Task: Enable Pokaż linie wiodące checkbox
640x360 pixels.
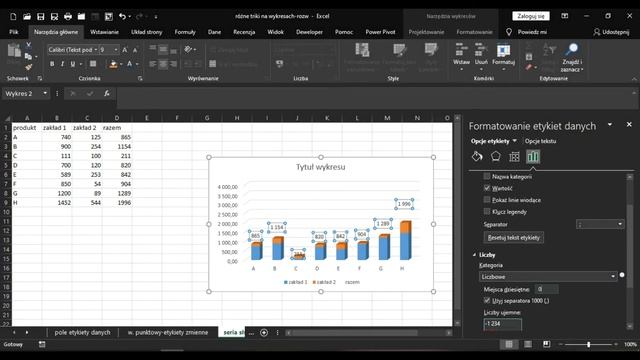Action: pos(487,200)
